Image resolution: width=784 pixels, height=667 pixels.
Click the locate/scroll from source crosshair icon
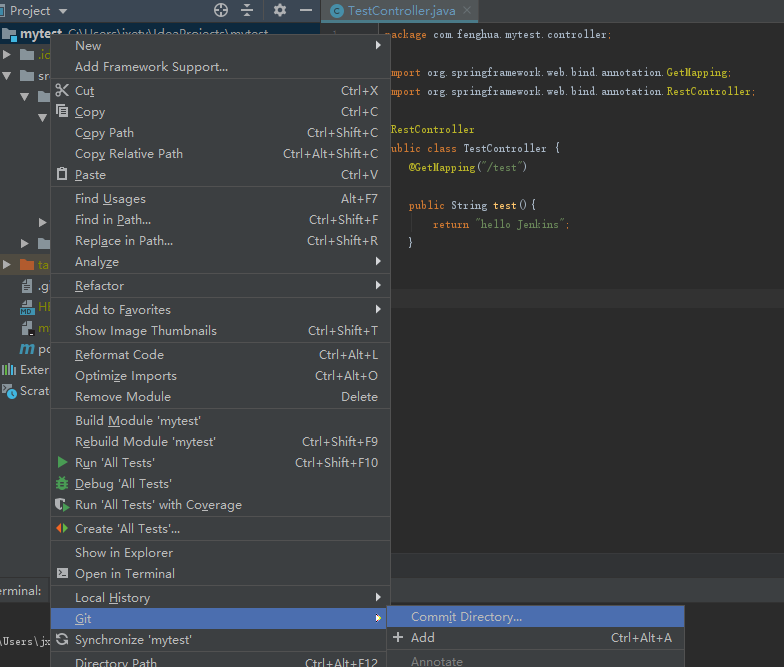(221, 10)
